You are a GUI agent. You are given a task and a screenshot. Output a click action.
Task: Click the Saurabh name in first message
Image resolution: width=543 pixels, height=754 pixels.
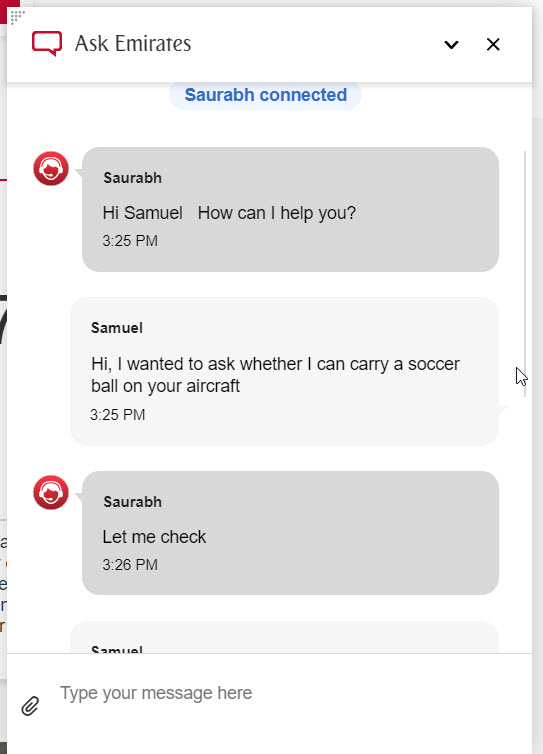[132, 178]
